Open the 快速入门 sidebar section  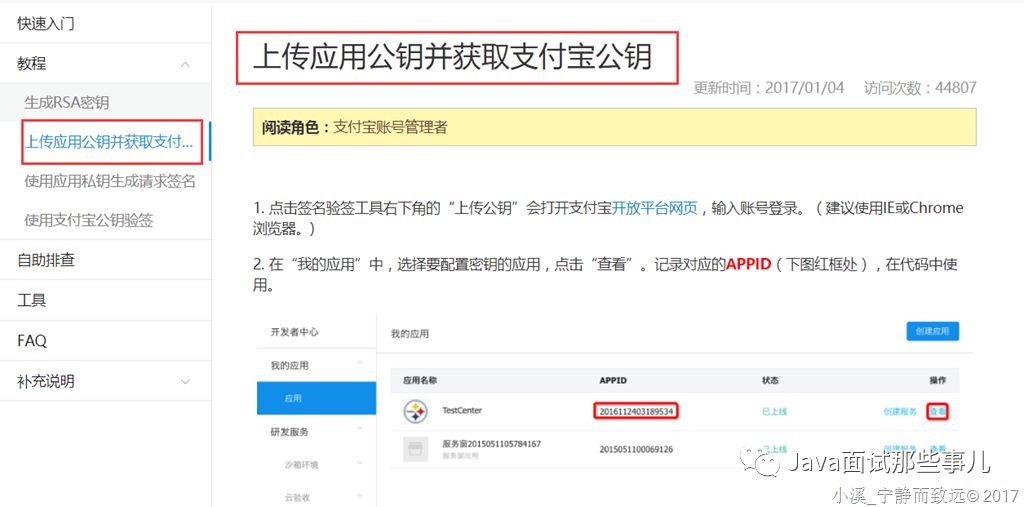46,24
